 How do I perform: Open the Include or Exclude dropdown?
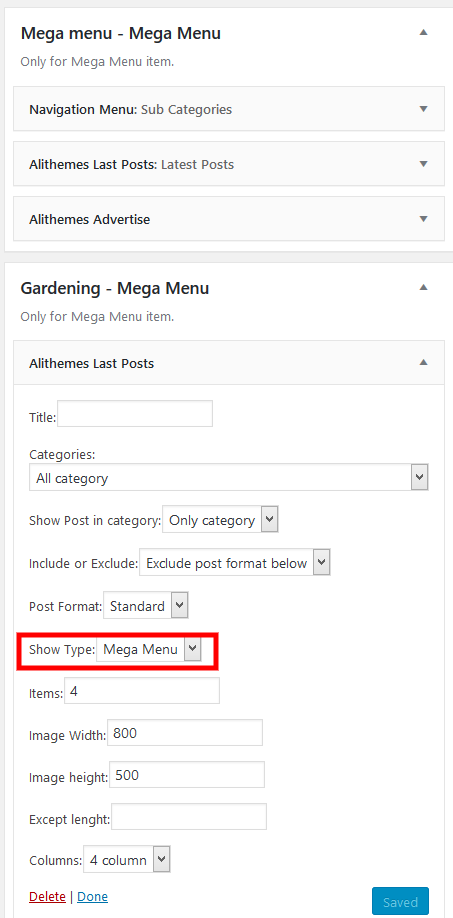point(235,563)
